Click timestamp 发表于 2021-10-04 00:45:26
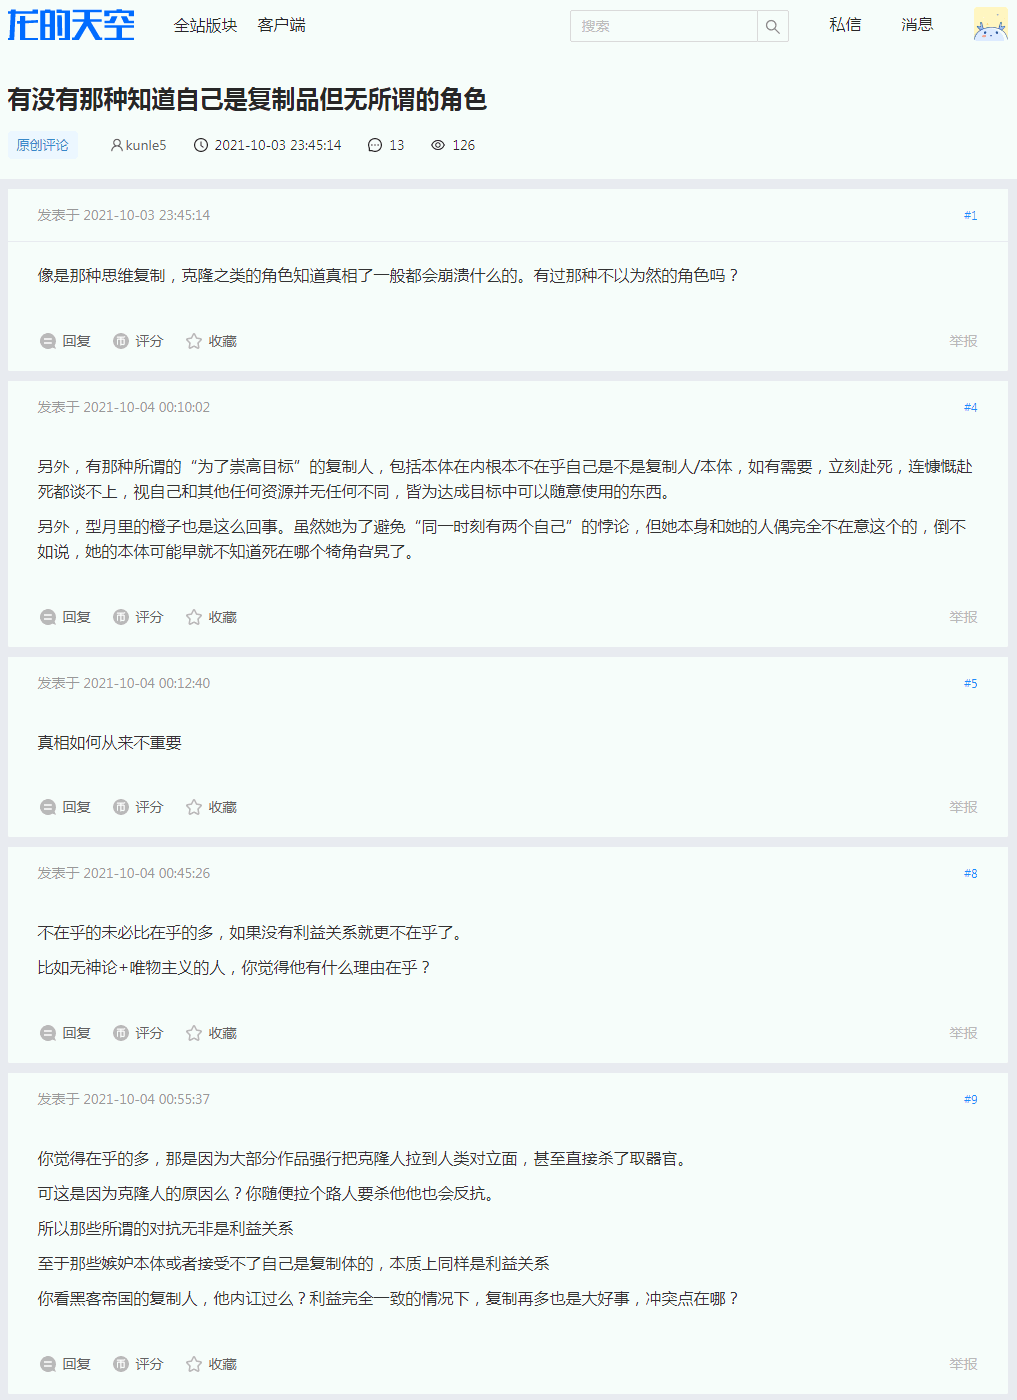 124,873
